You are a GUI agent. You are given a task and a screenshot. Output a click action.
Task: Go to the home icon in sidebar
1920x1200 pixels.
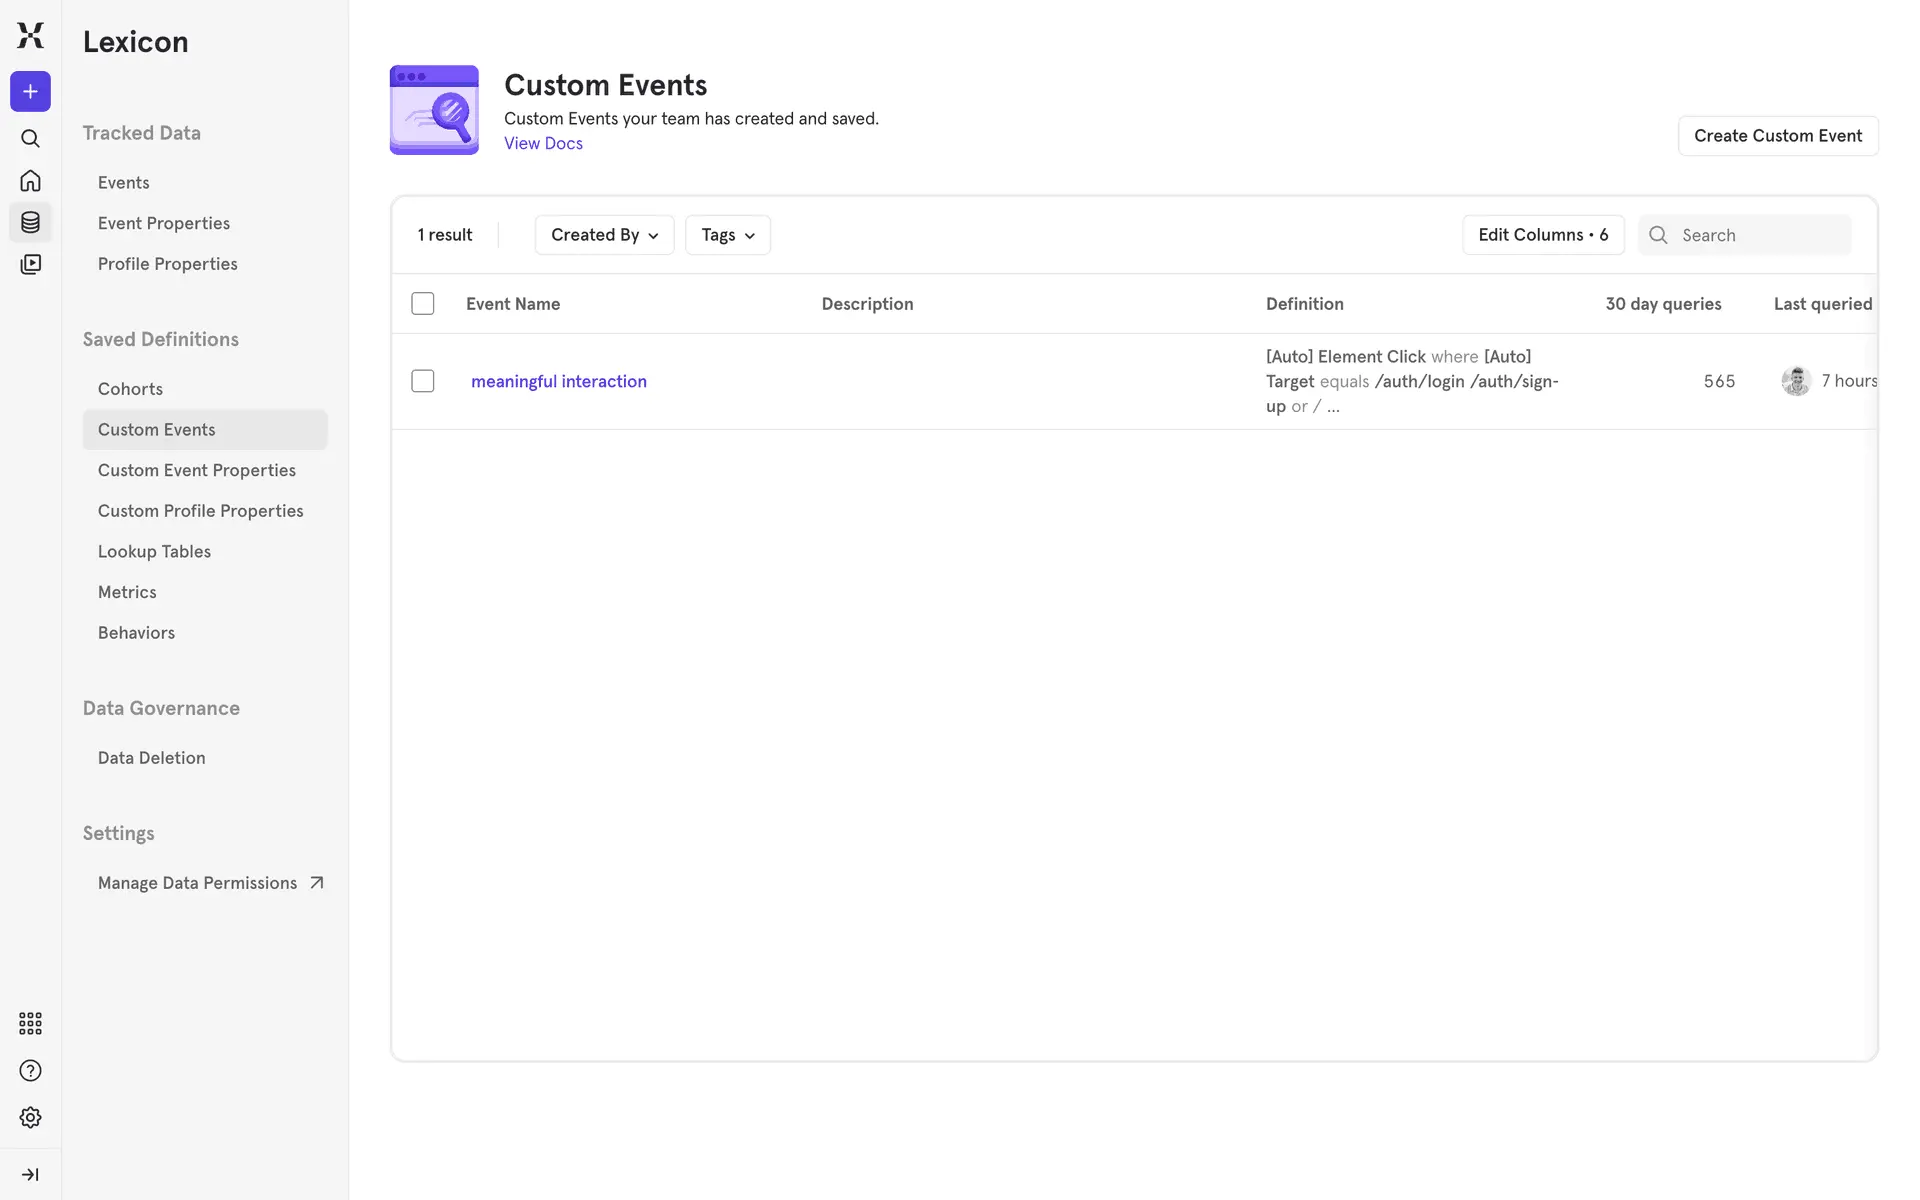30,181
